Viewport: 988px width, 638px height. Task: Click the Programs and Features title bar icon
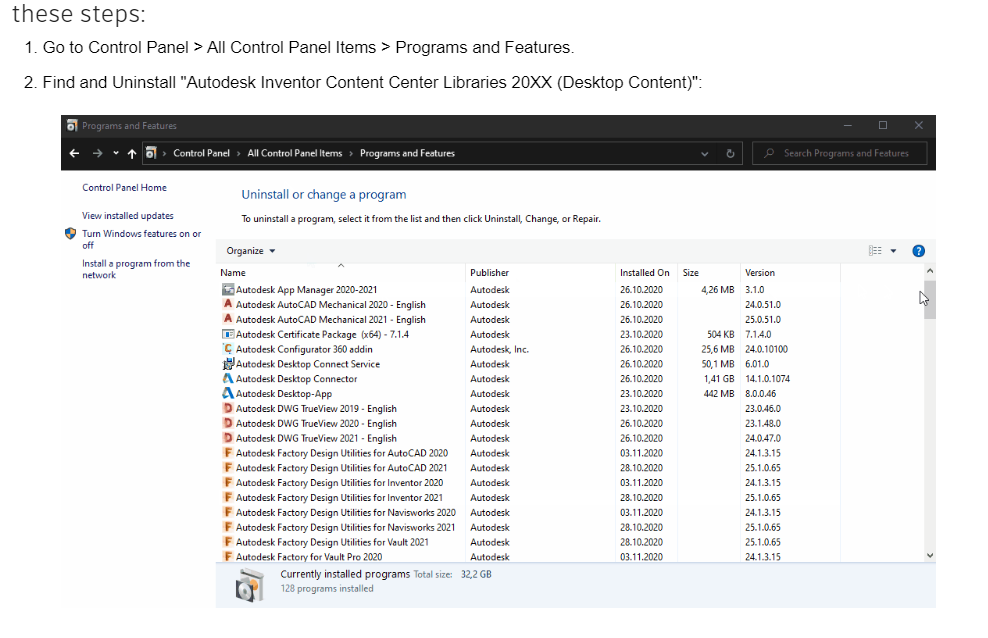point(72,125)
